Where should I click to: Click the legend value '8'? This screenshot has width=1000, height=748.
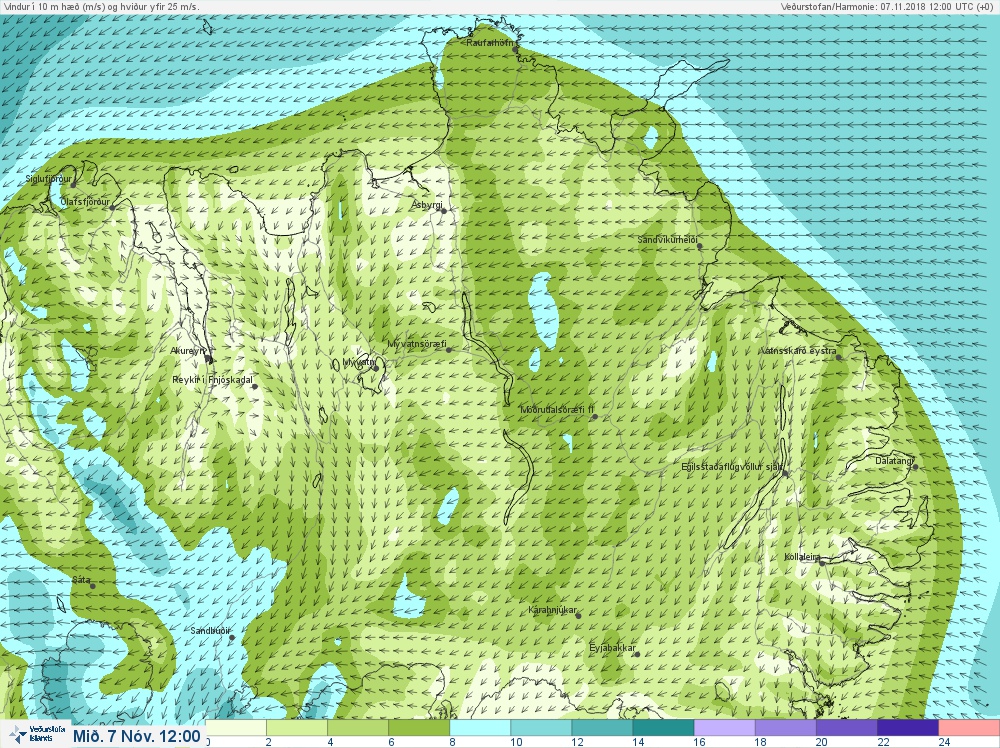[452, 742]
